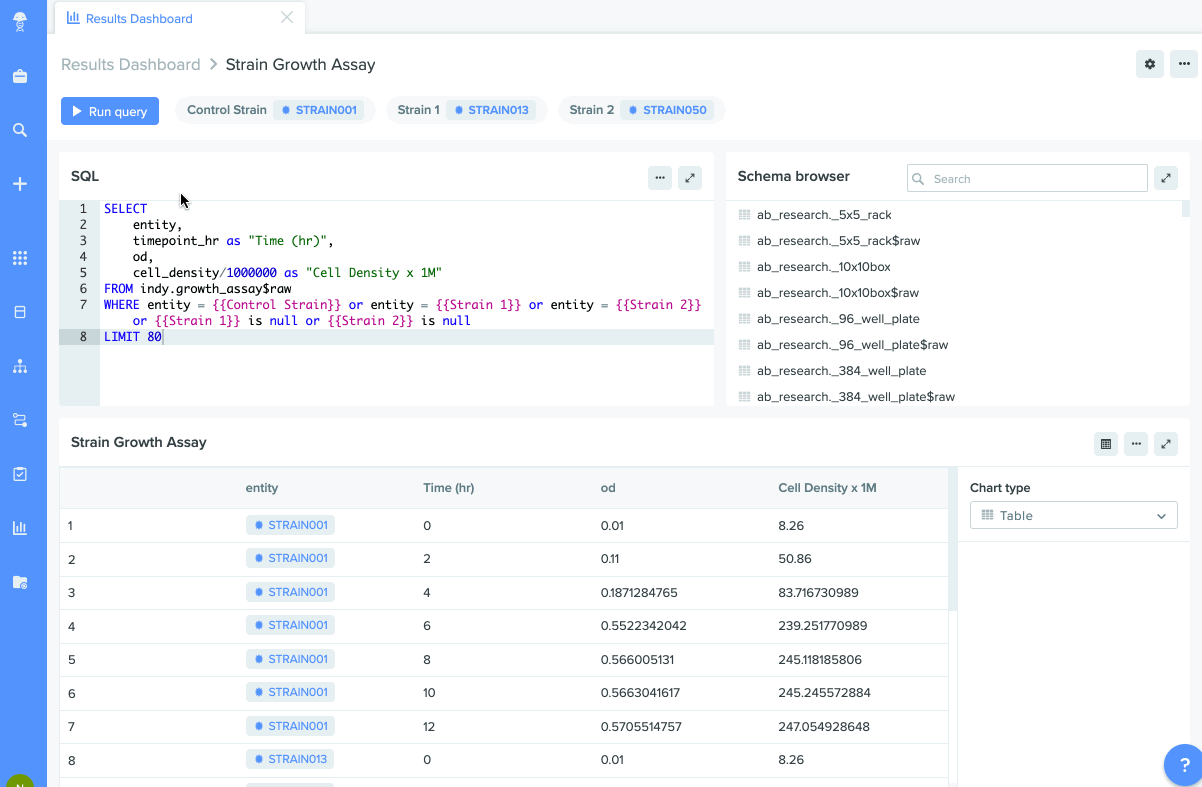Screen dimensions: 1202x787
Task: Click the Schema browser list scrollbar
Action: 1186,208
